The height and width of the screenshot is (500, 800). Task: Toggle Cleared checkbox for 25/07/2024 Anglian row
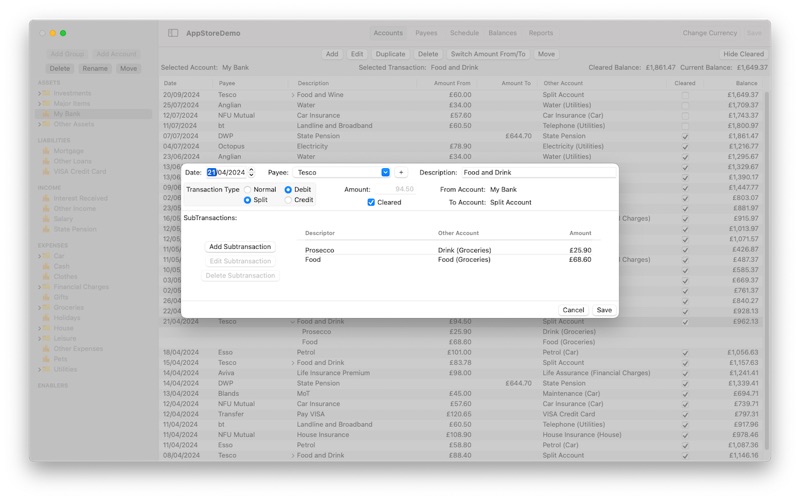click(685, 106)
